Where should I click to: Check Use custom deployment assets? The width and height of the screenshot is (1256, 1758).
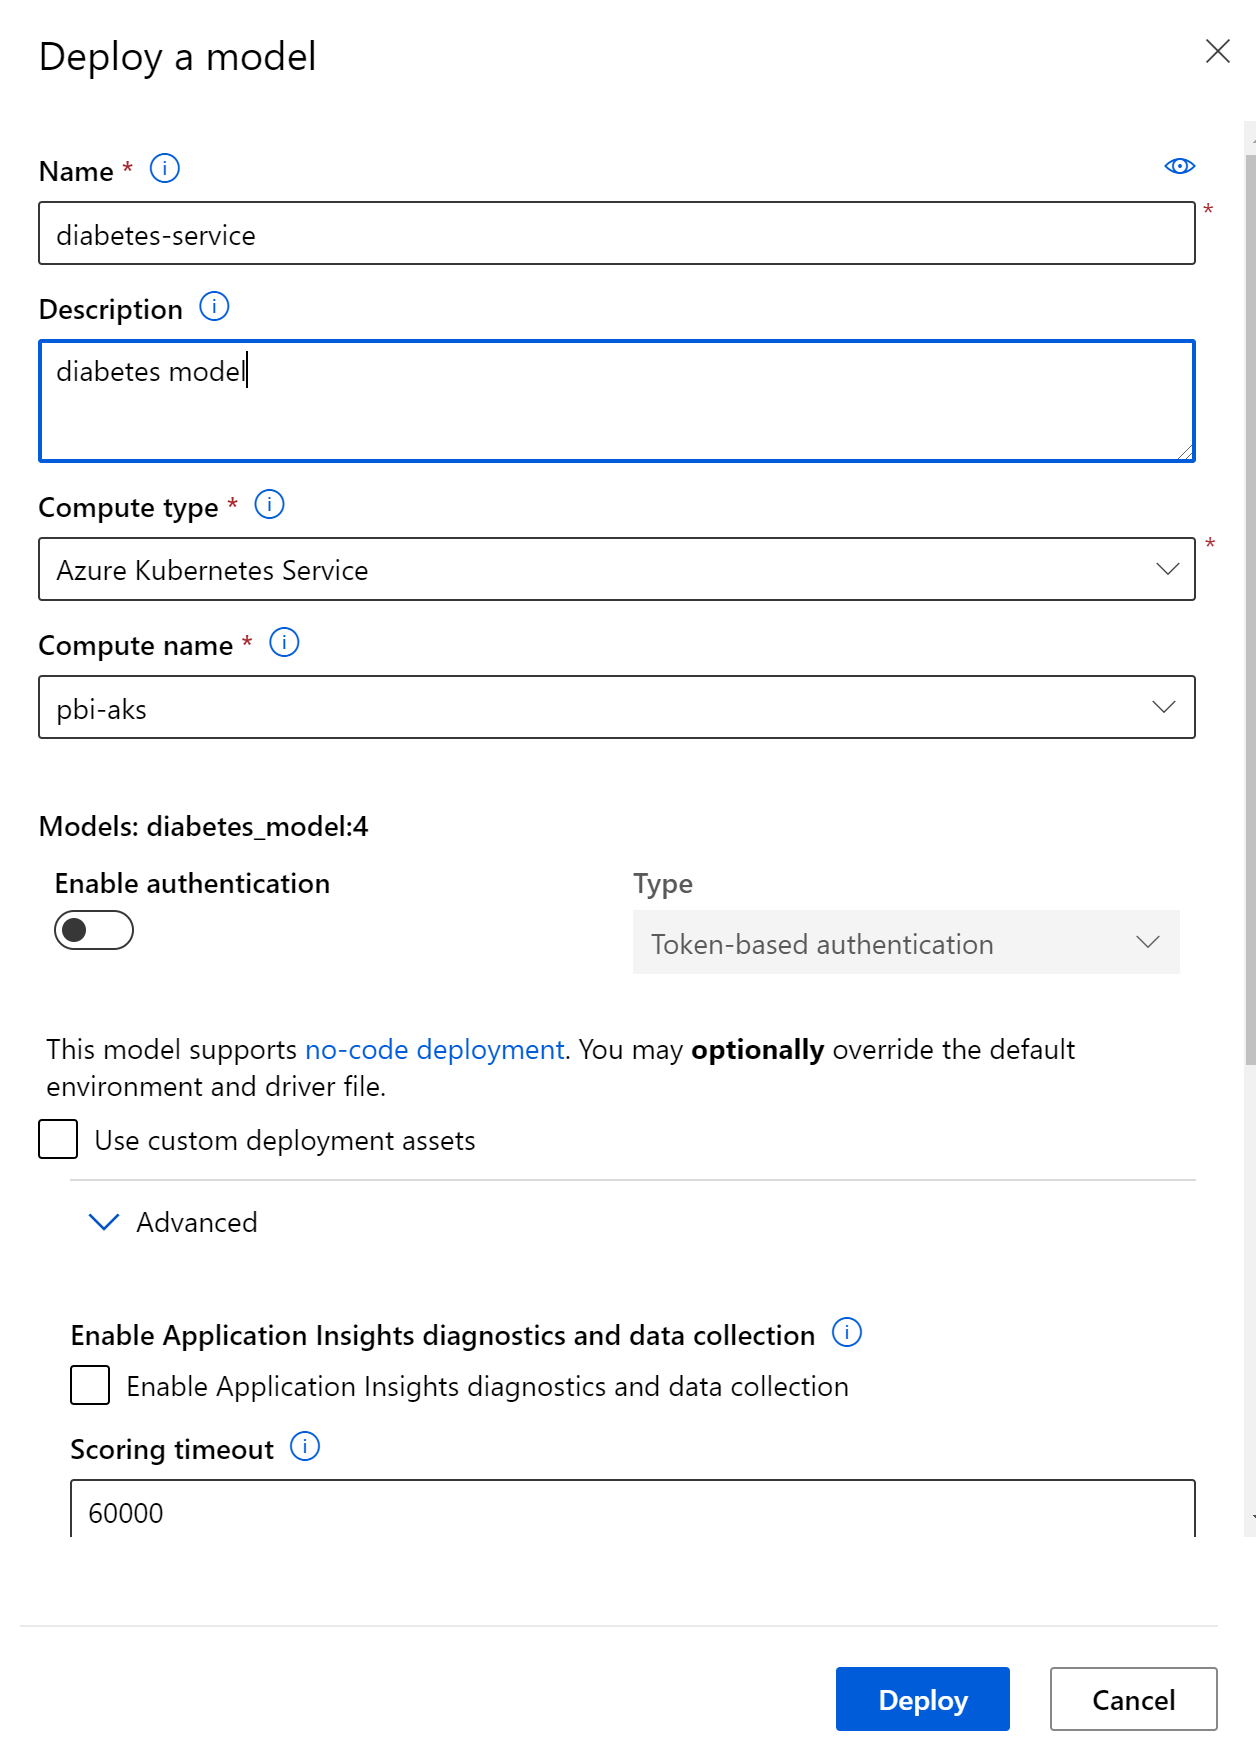pyautogui.click(x=59, y=1139)
